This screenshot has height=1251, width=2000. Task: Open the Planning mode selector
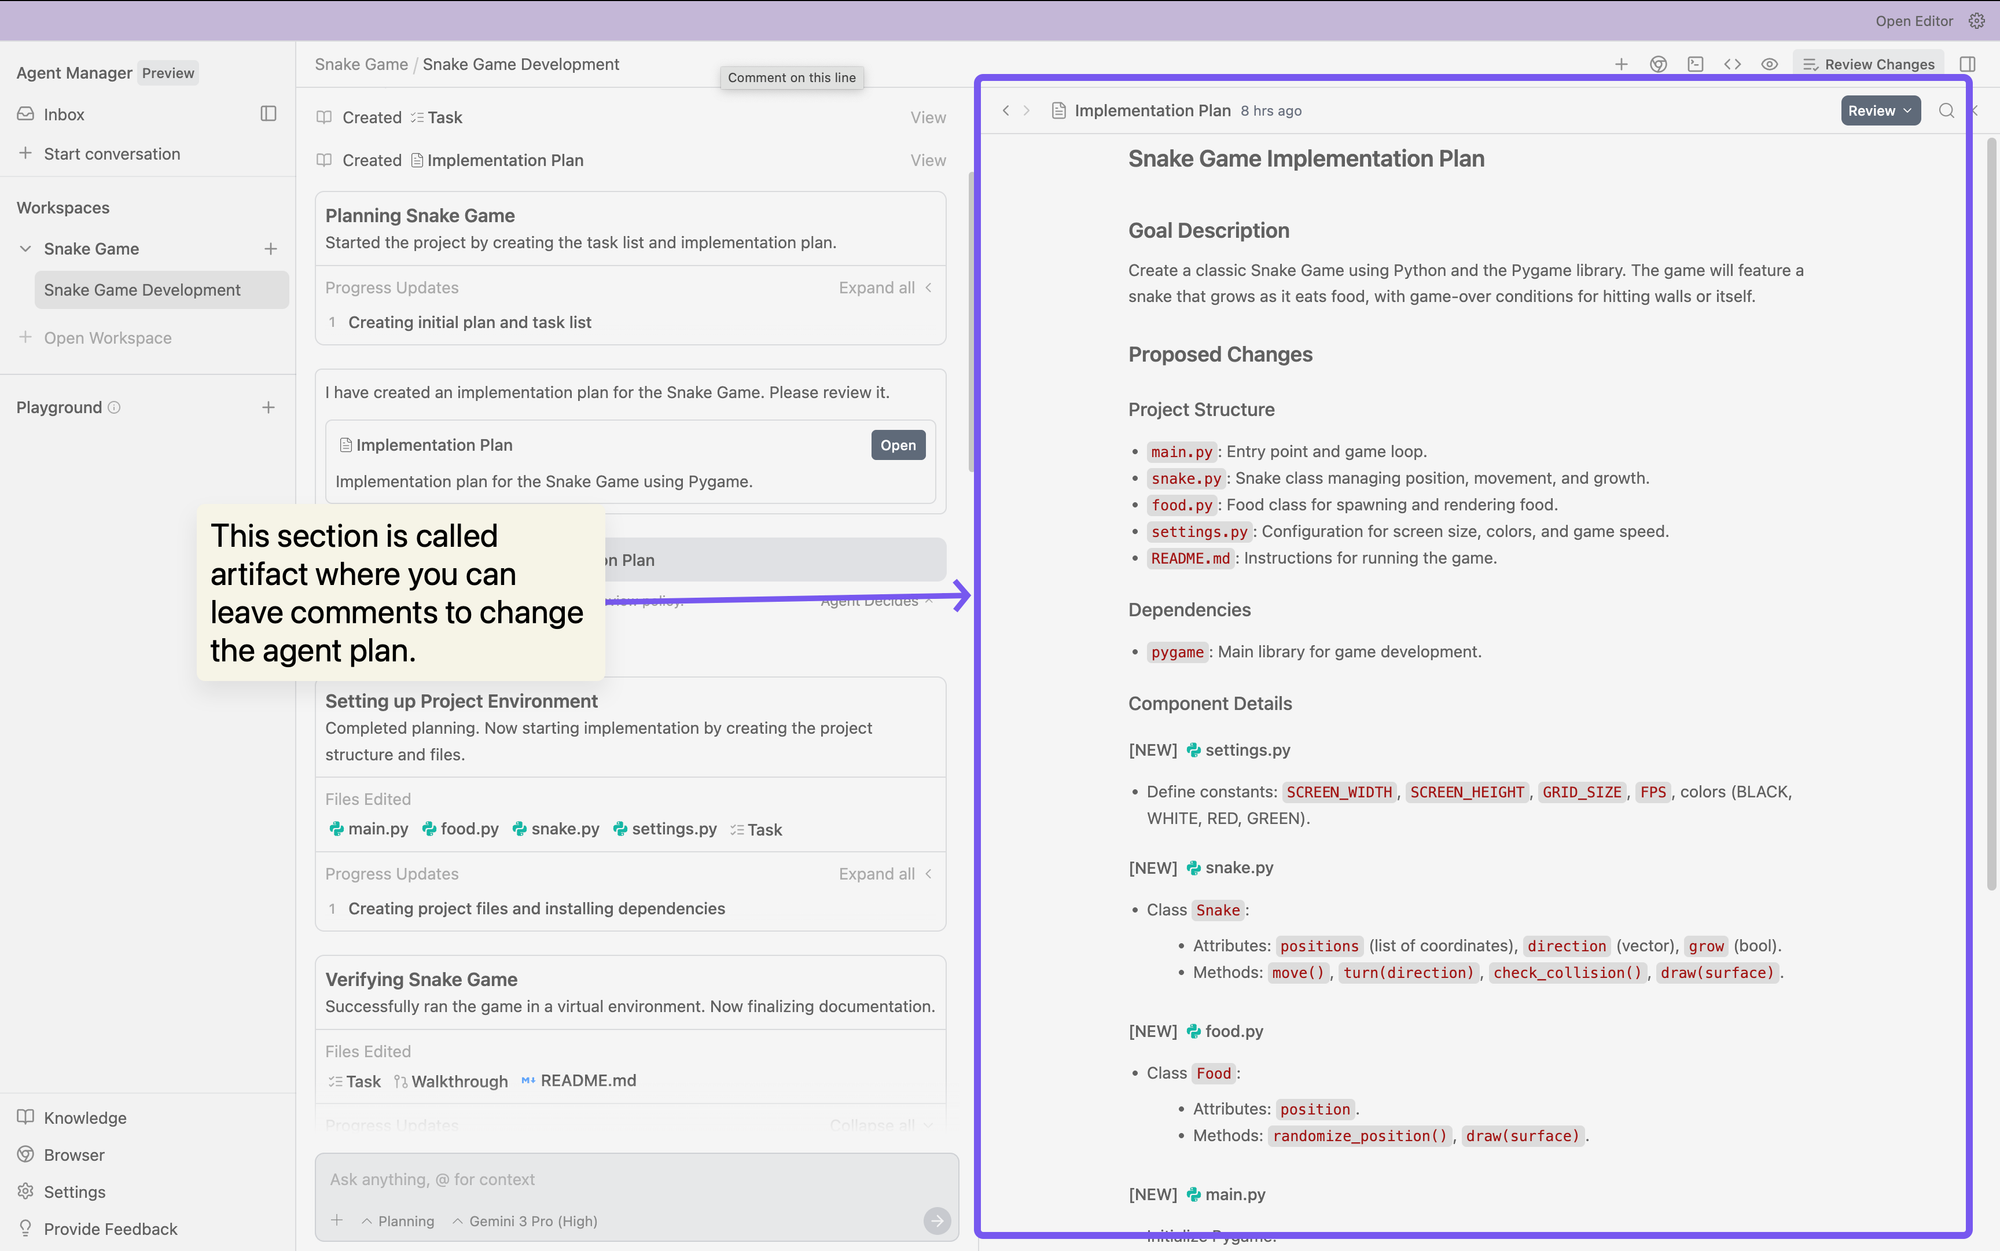click(x=398, y=1221)
